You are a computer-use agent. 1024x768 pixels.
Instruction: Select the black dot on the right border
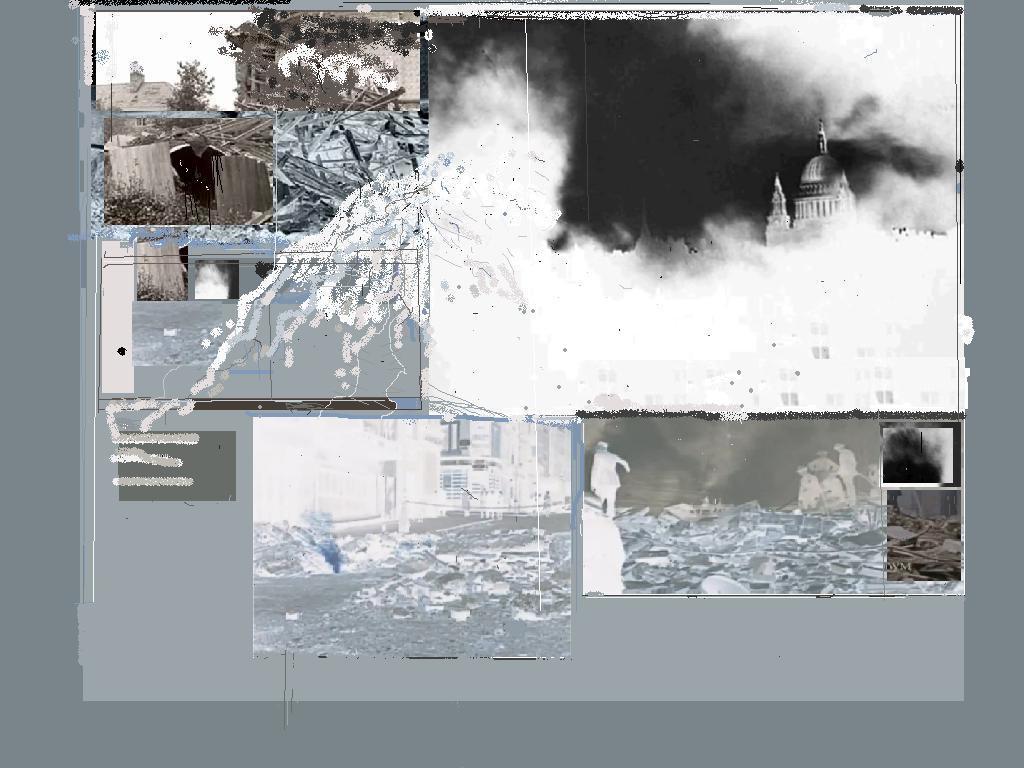tap(960, 166)
